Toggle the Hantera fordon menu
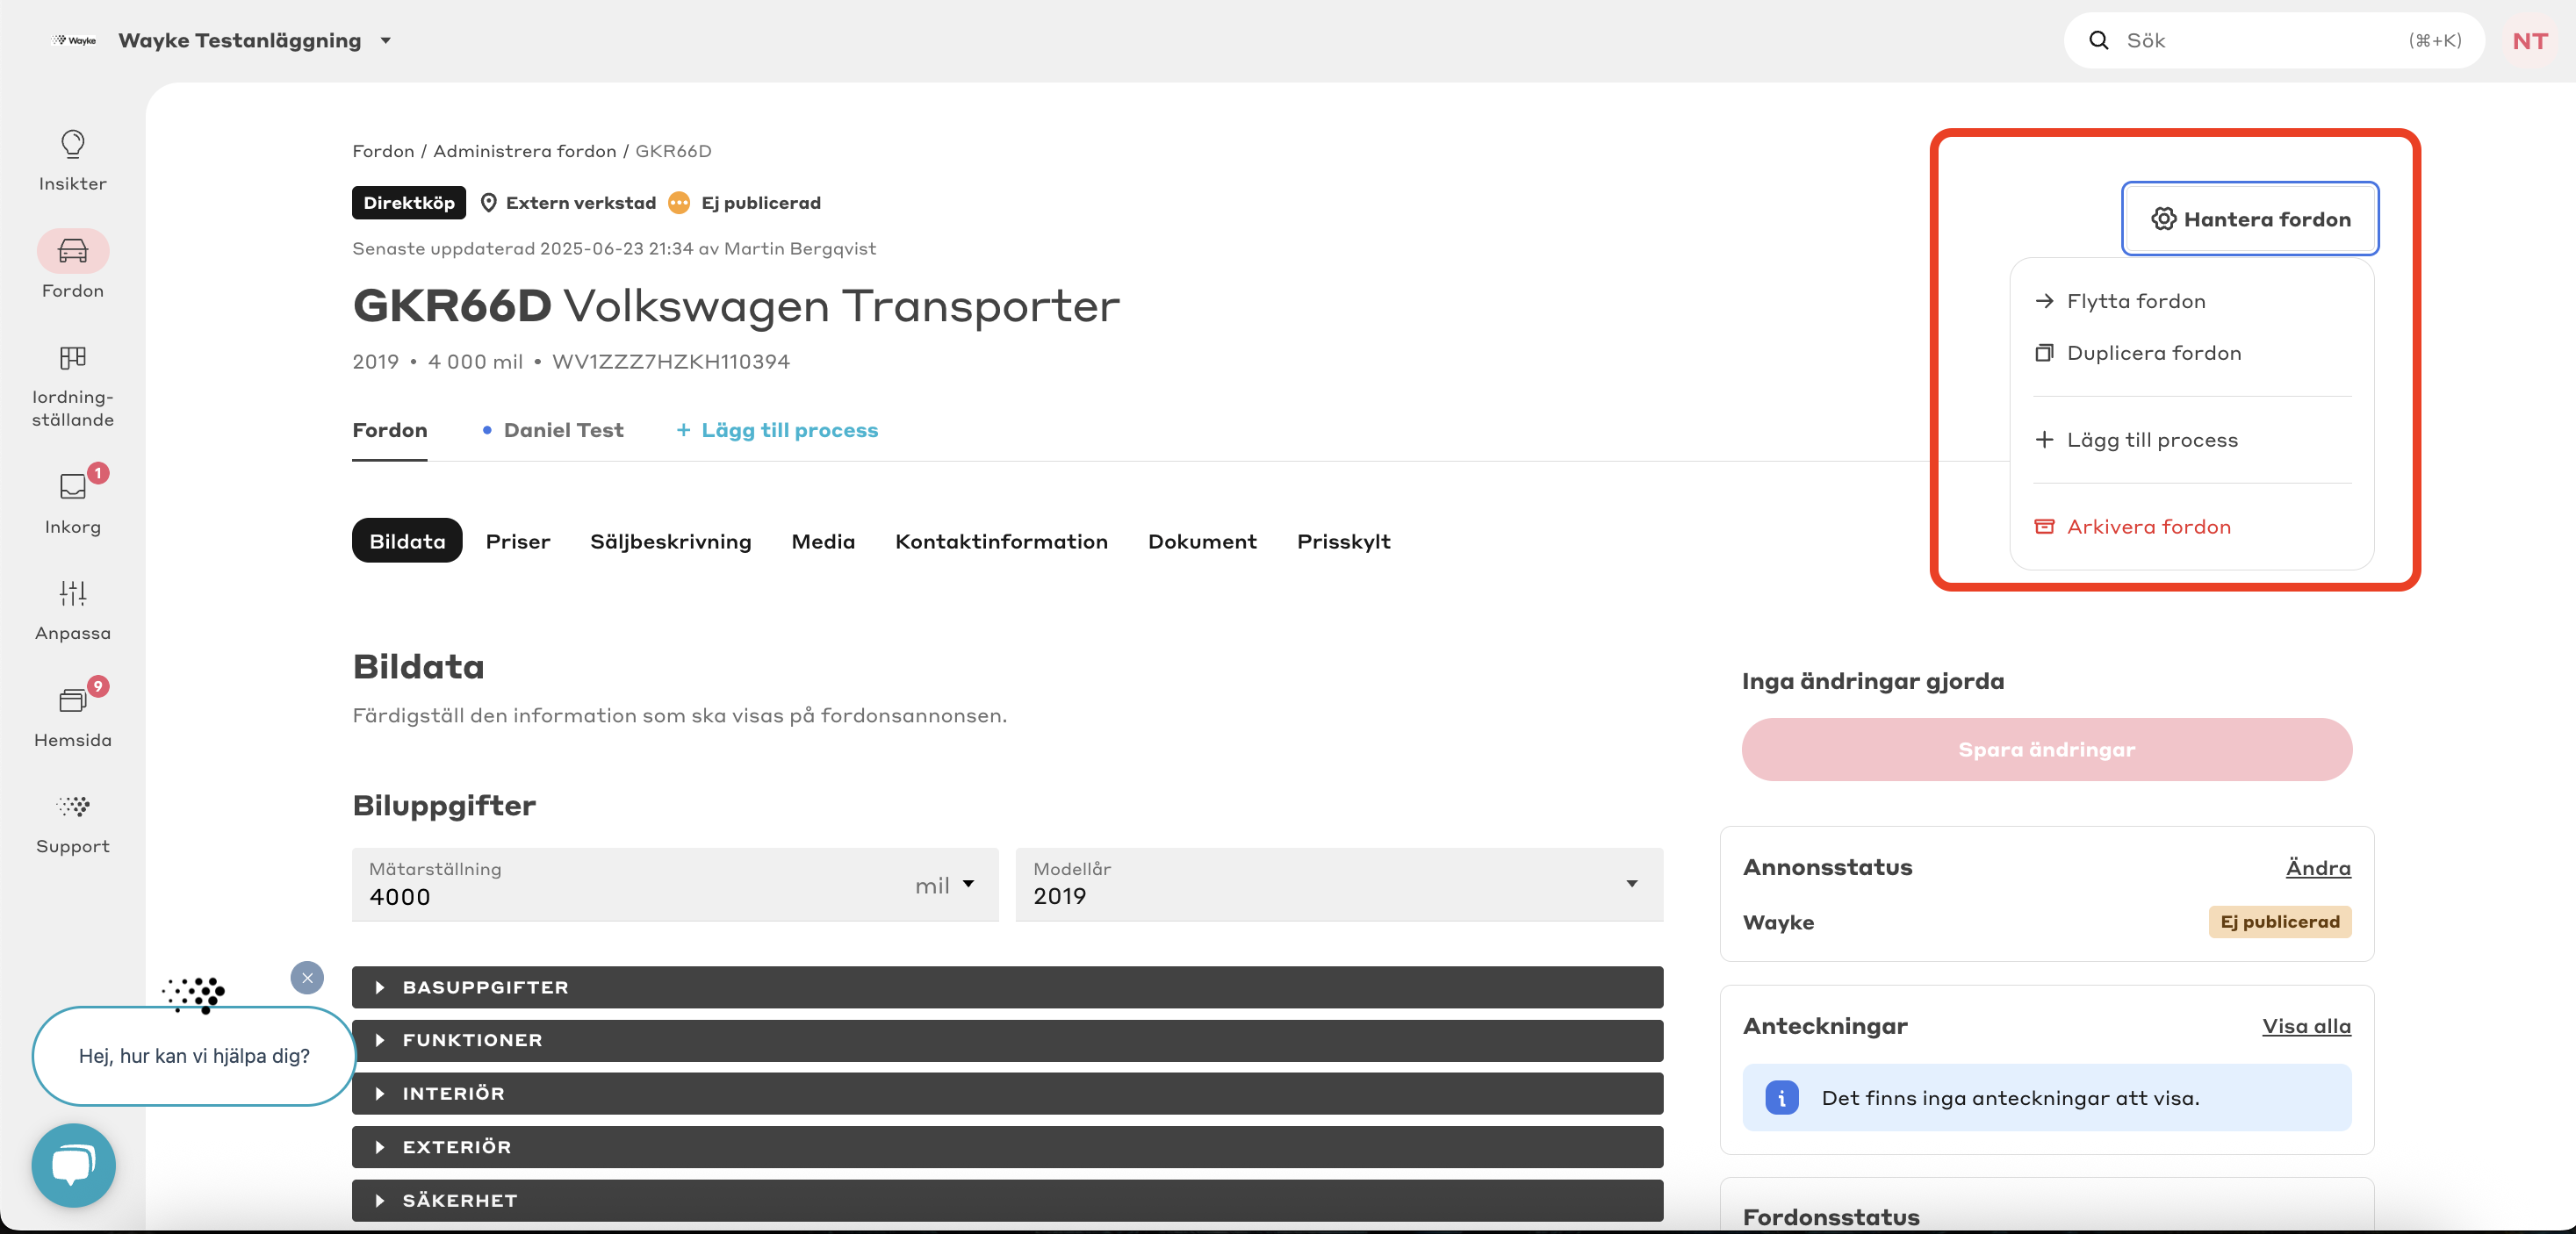This screenshot has height=1234, width=2576. (2250, 219)
